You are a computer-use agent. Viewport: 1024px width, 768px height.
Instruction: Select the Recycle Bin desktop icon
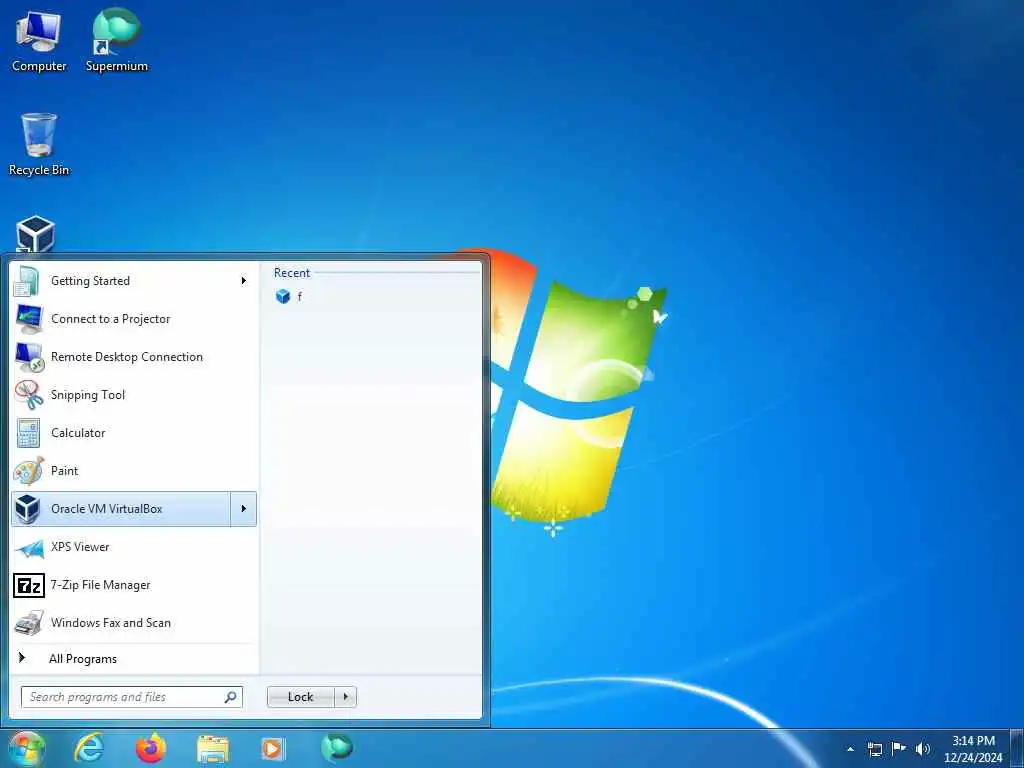pyautogui.click(x=39, y=144)
